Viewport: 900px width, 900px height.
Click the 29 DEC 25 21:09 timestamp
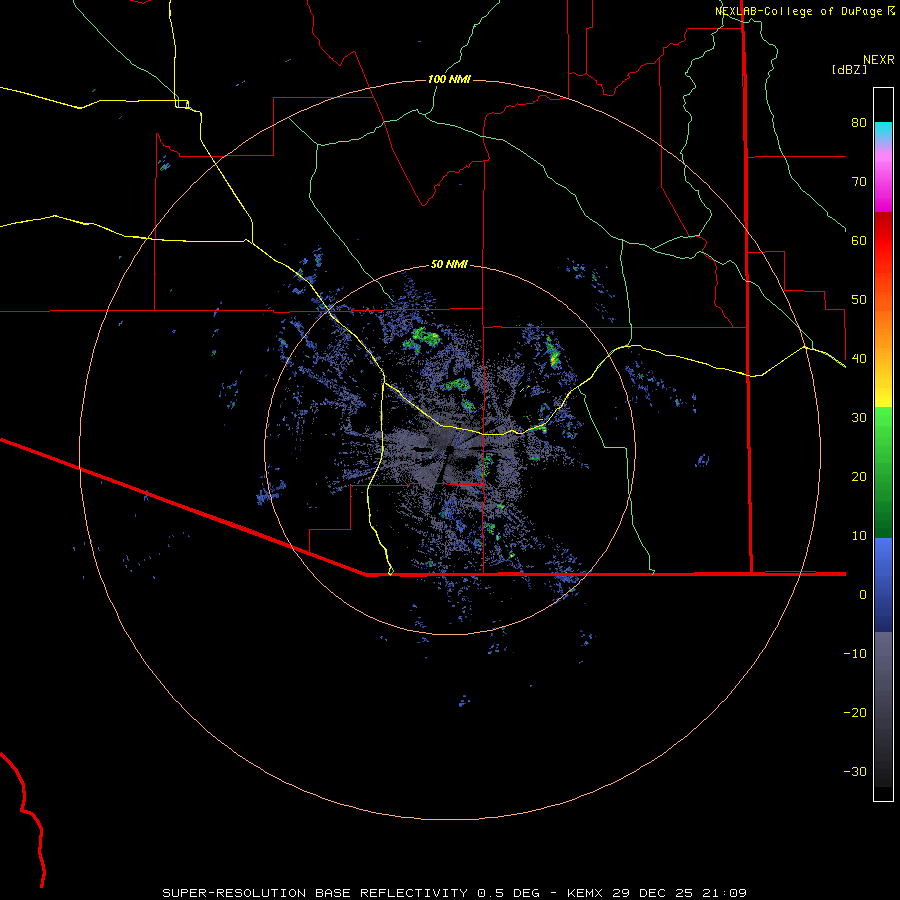(680, 893)
